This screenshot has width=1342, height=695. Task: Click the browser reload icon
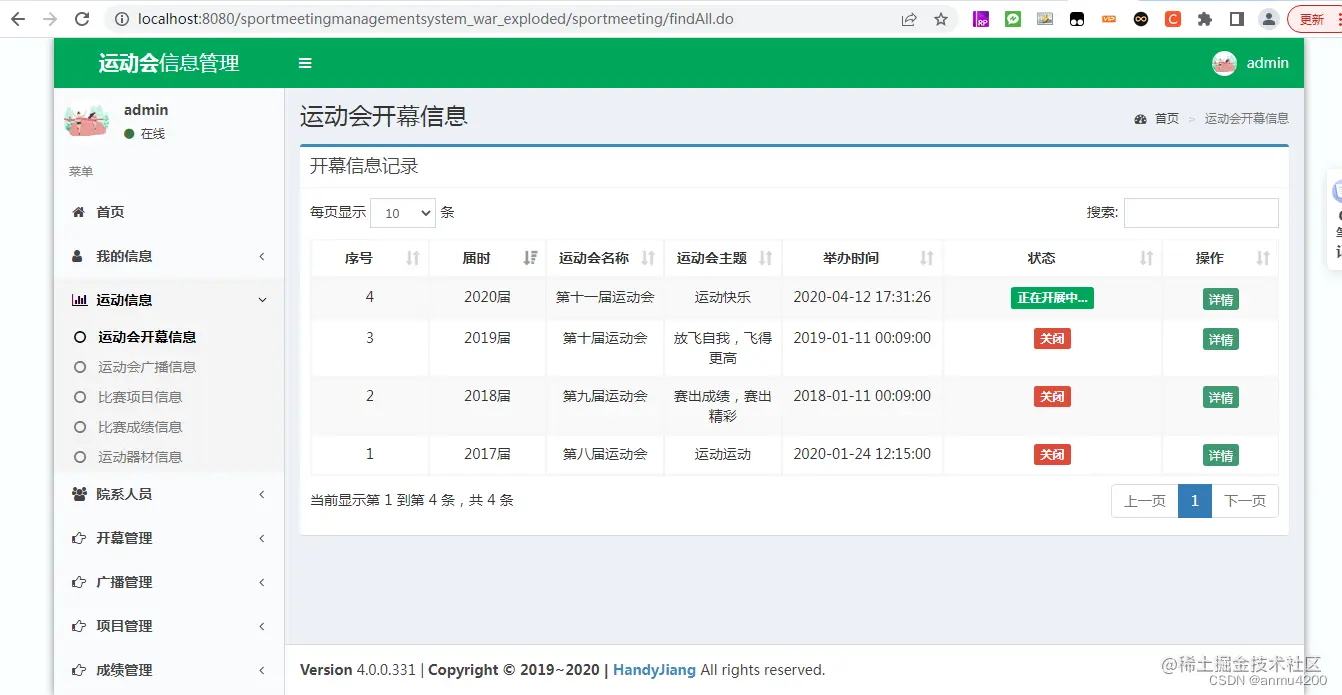(82, 18)
